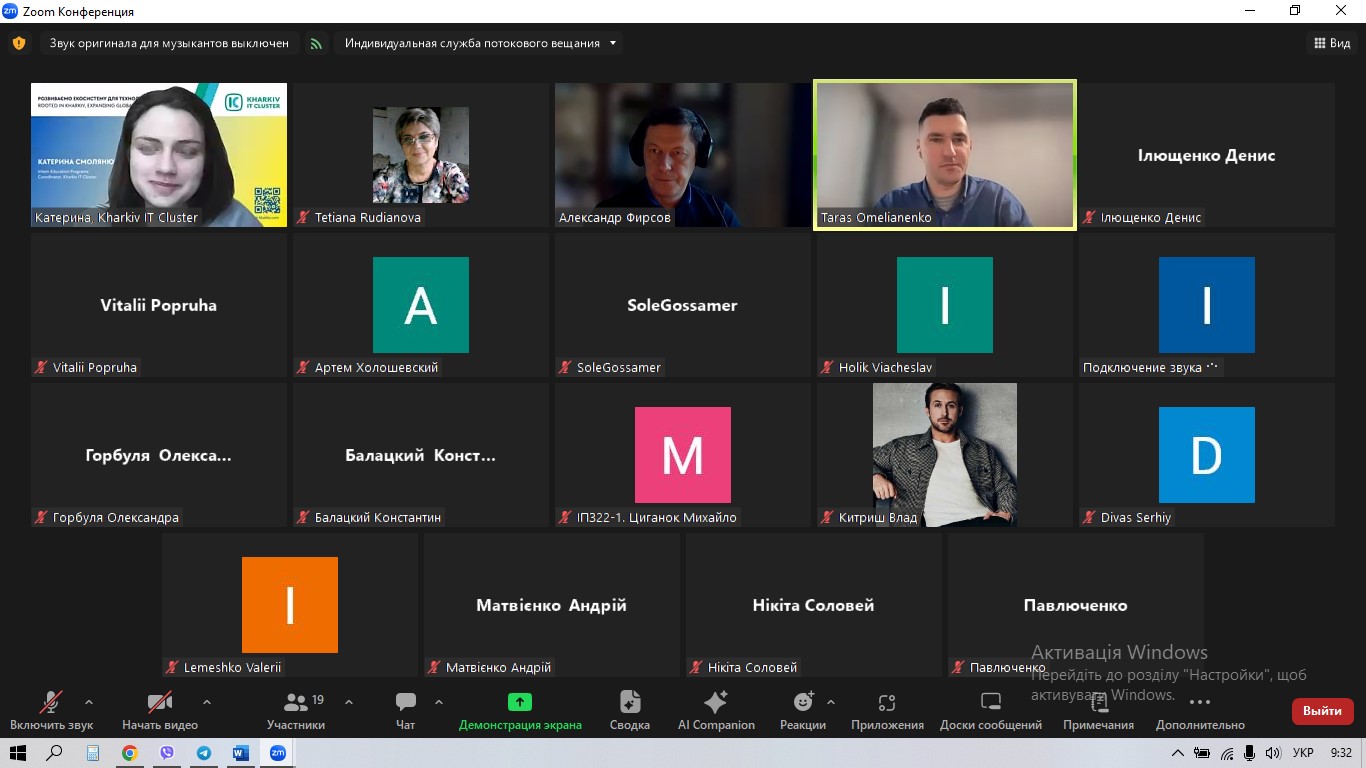Click Divas Serhiy blue D avatar
This screenshot has width=1366, height=768.
tap(1207, 455)
